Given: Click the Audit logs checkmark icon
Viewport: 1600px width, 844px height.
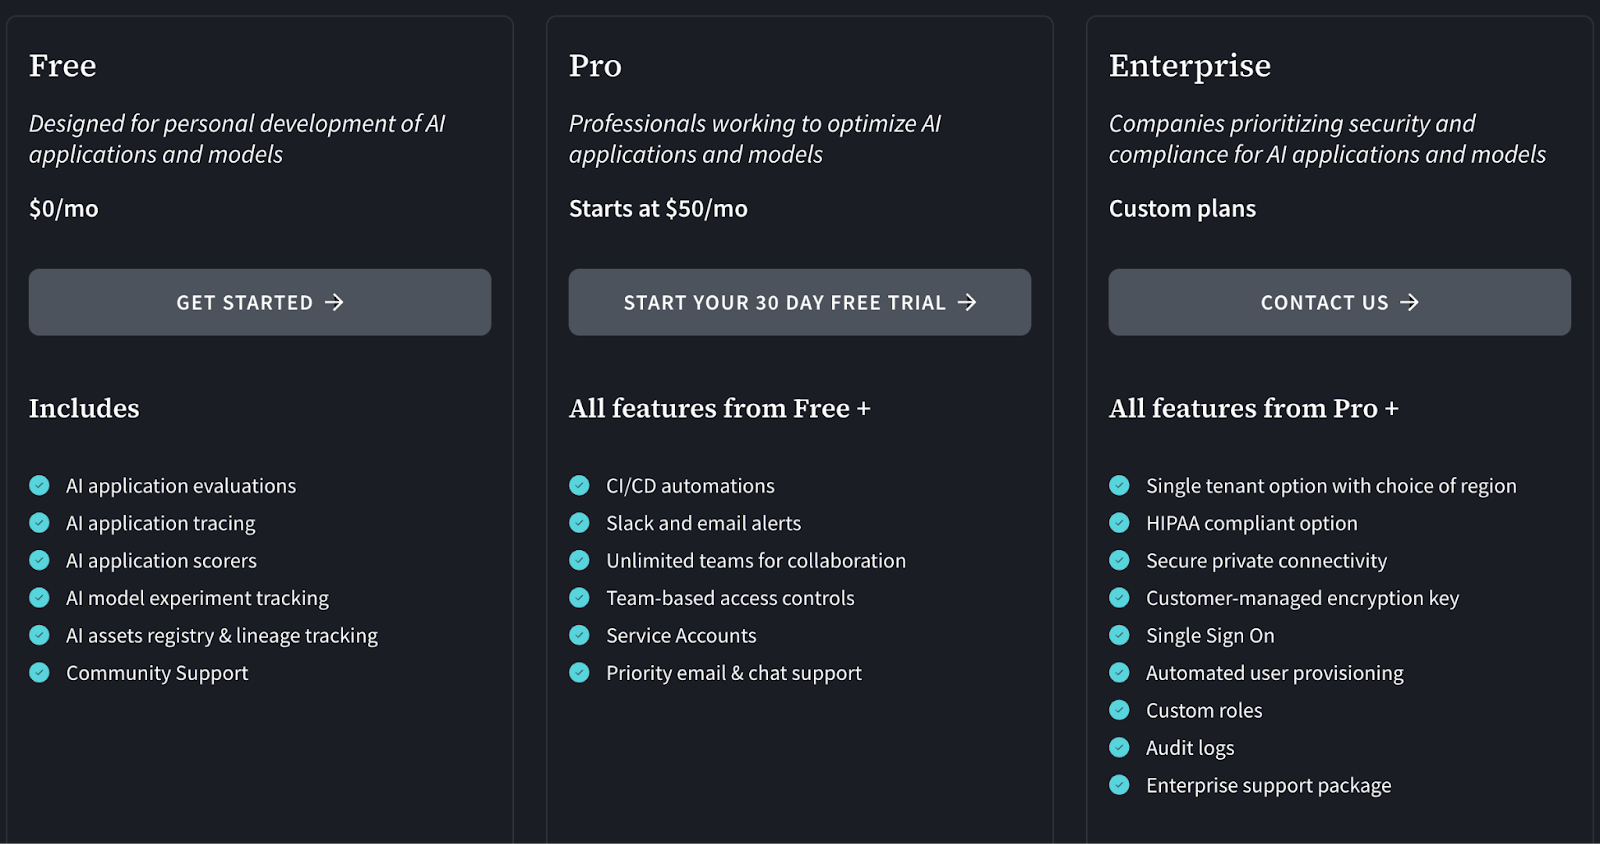Looking at the screenshot, I should coord(1120,748).
